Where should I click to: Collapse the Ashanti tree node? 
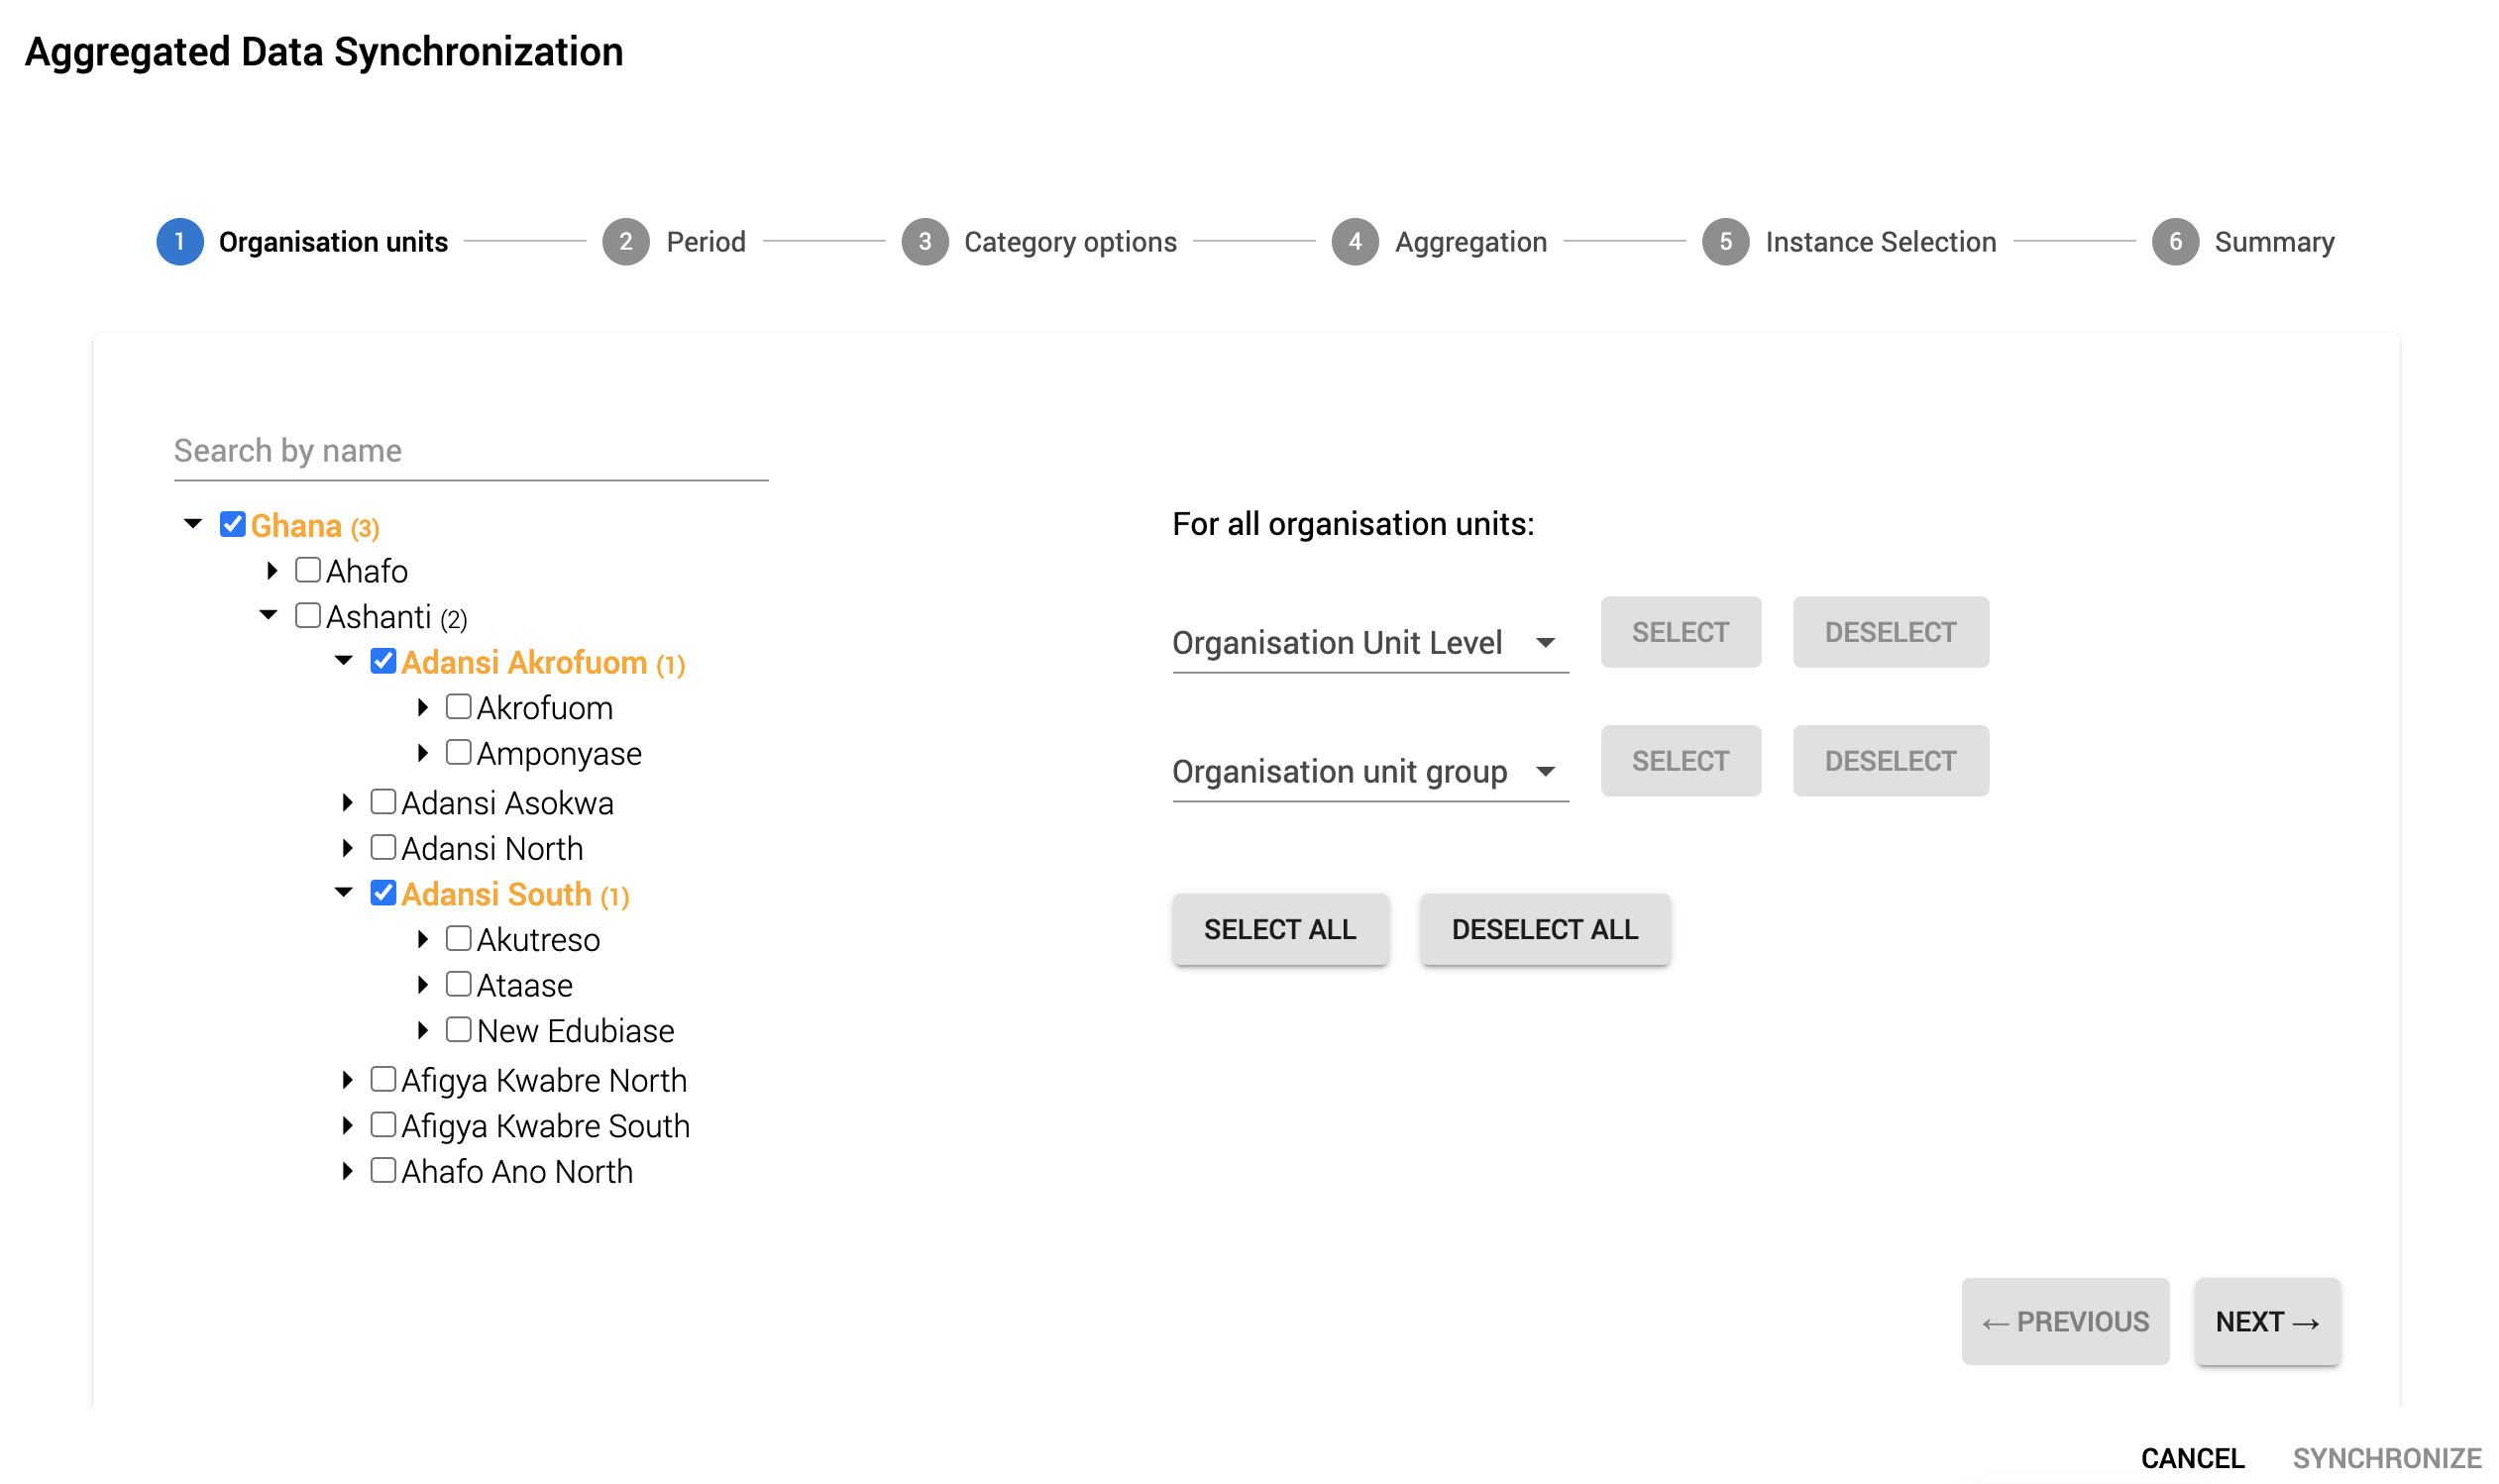(x=267, y=614)
